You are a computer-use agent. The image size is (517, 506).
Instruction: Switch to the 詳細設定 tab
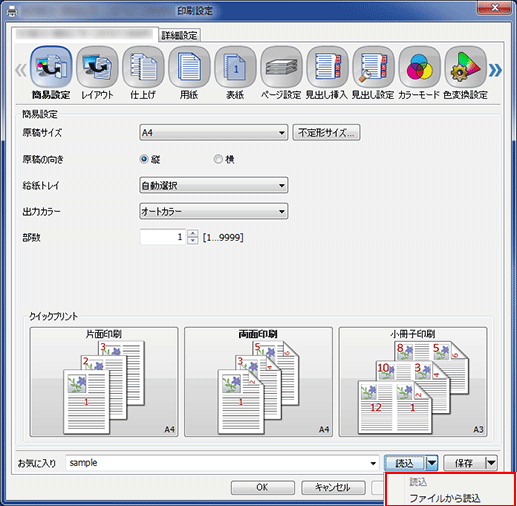(180, 35)
